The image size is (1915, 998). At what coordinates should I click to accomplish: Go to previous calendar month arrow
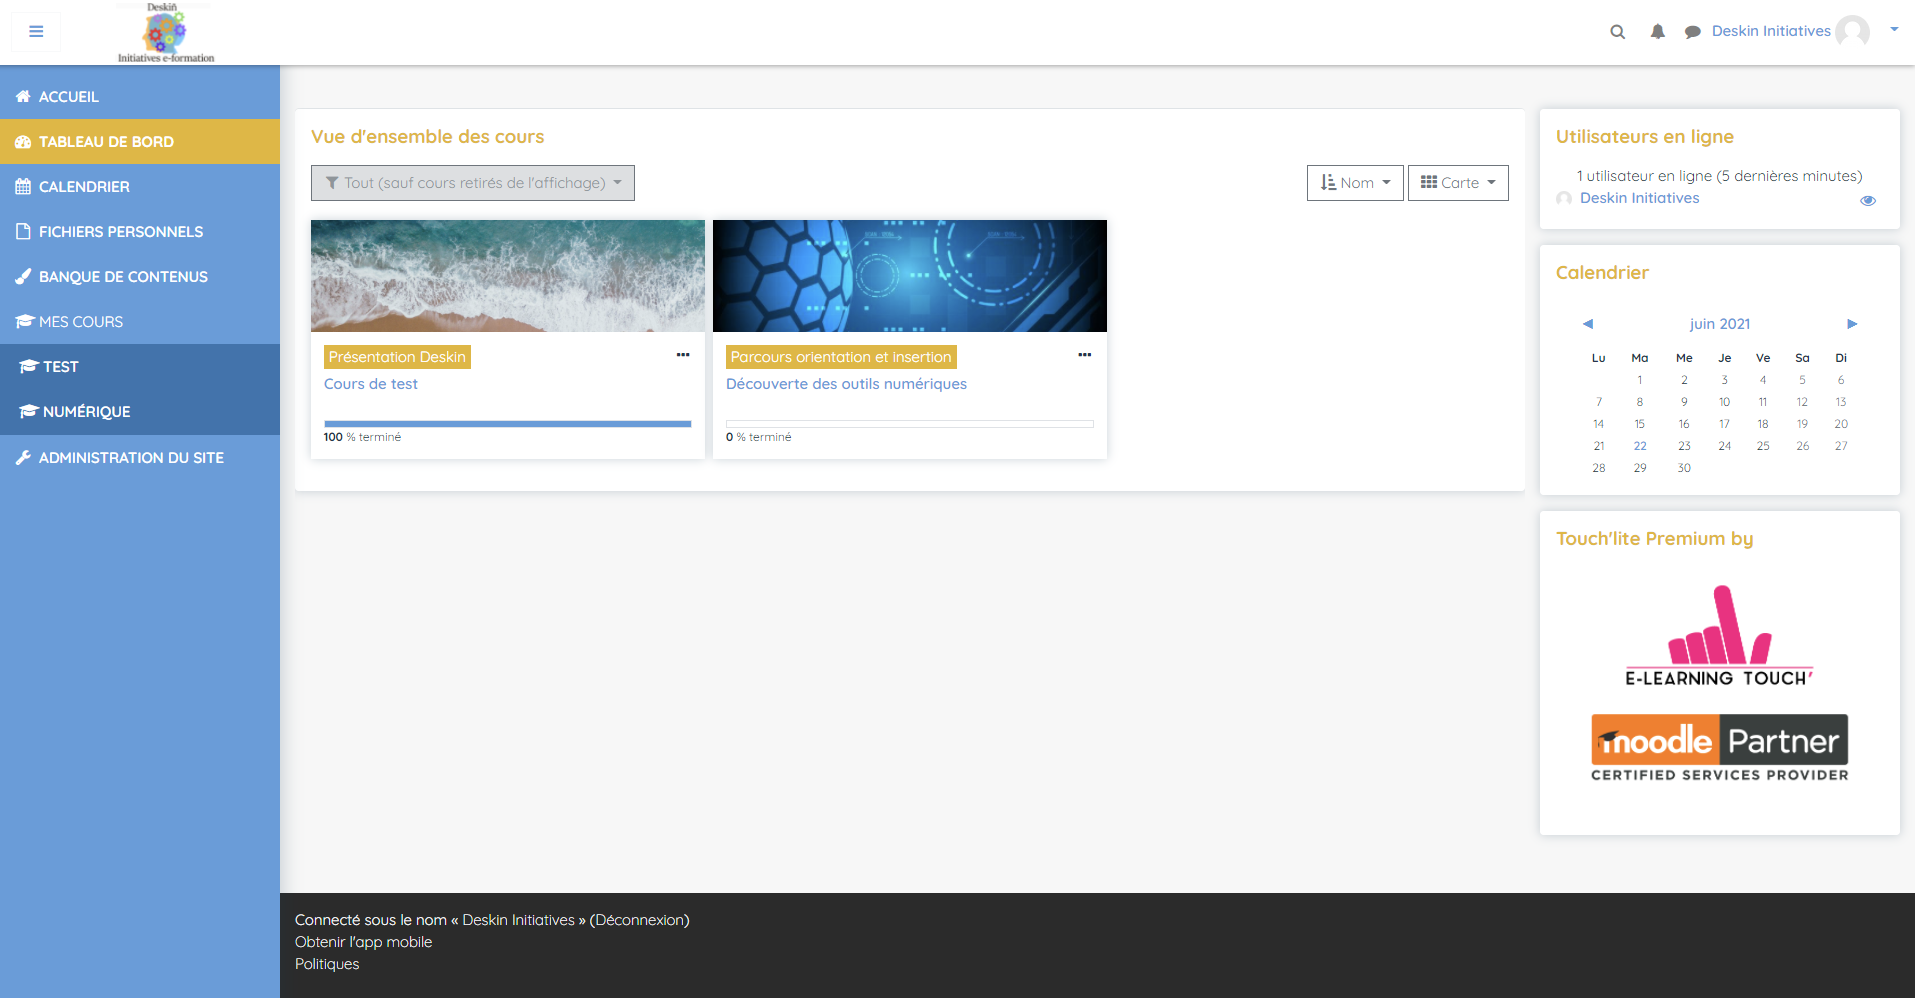coord(1587,324)
